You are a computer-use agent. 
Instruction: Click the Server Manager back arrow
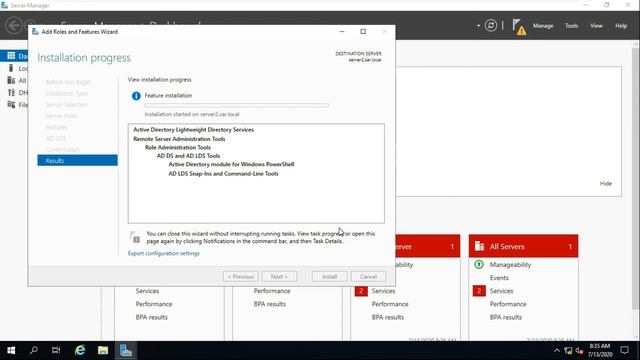pos(14,25)
